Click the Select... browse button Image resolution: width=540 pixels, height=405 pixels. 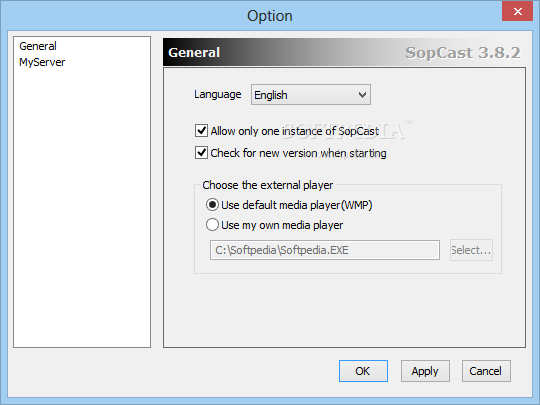click(x=471, y=250)
